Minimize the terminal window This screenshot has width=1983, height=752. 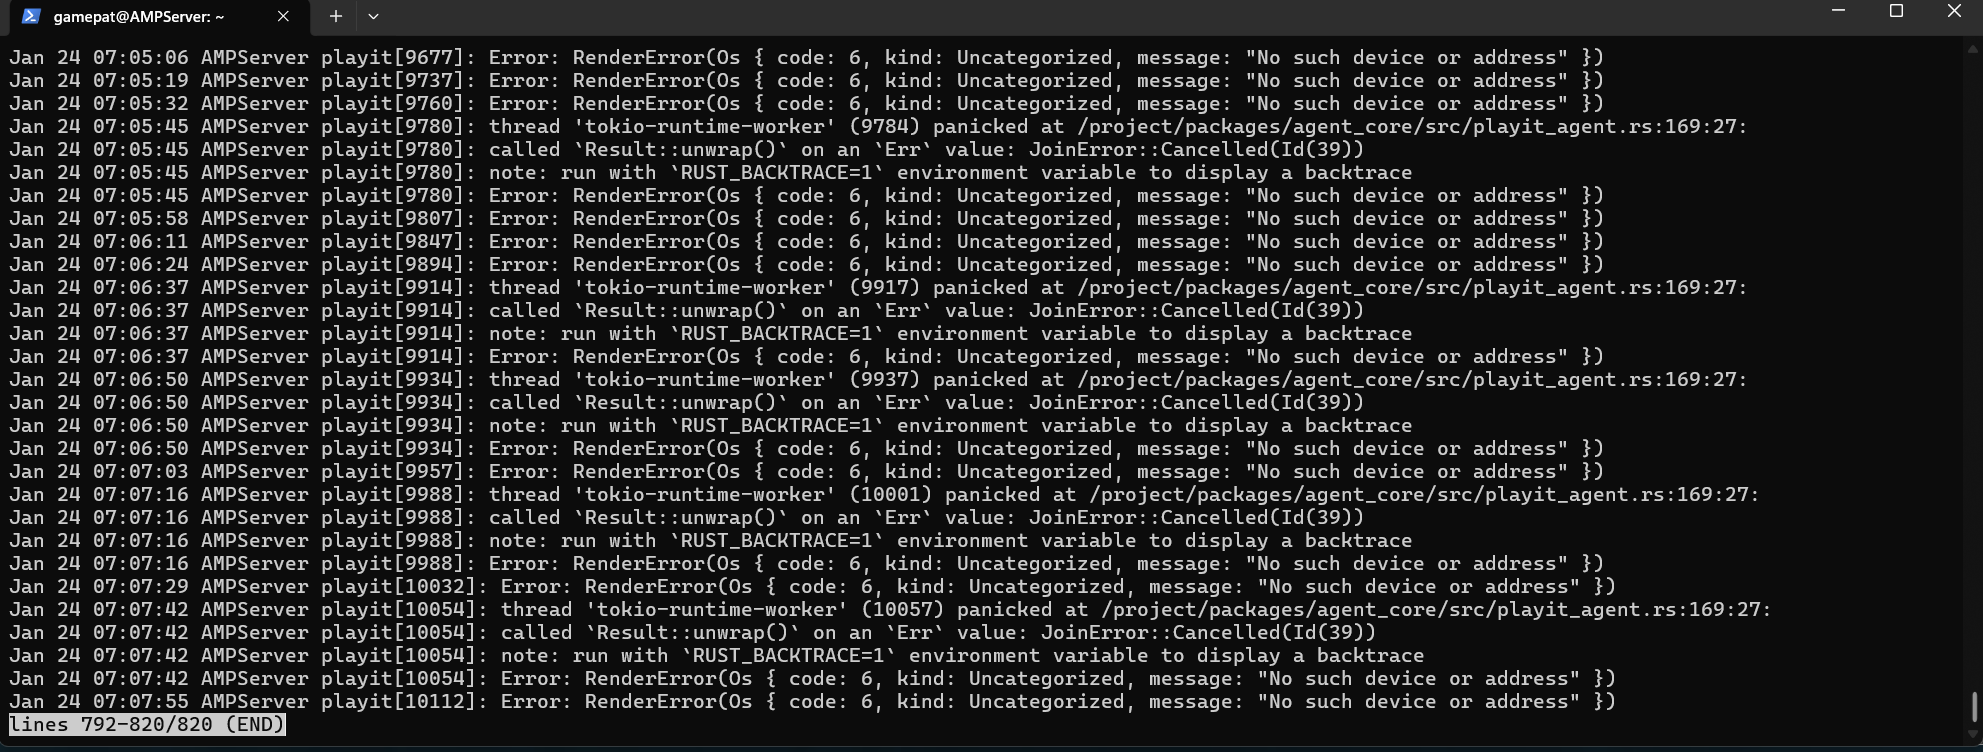coord(1838,11)
